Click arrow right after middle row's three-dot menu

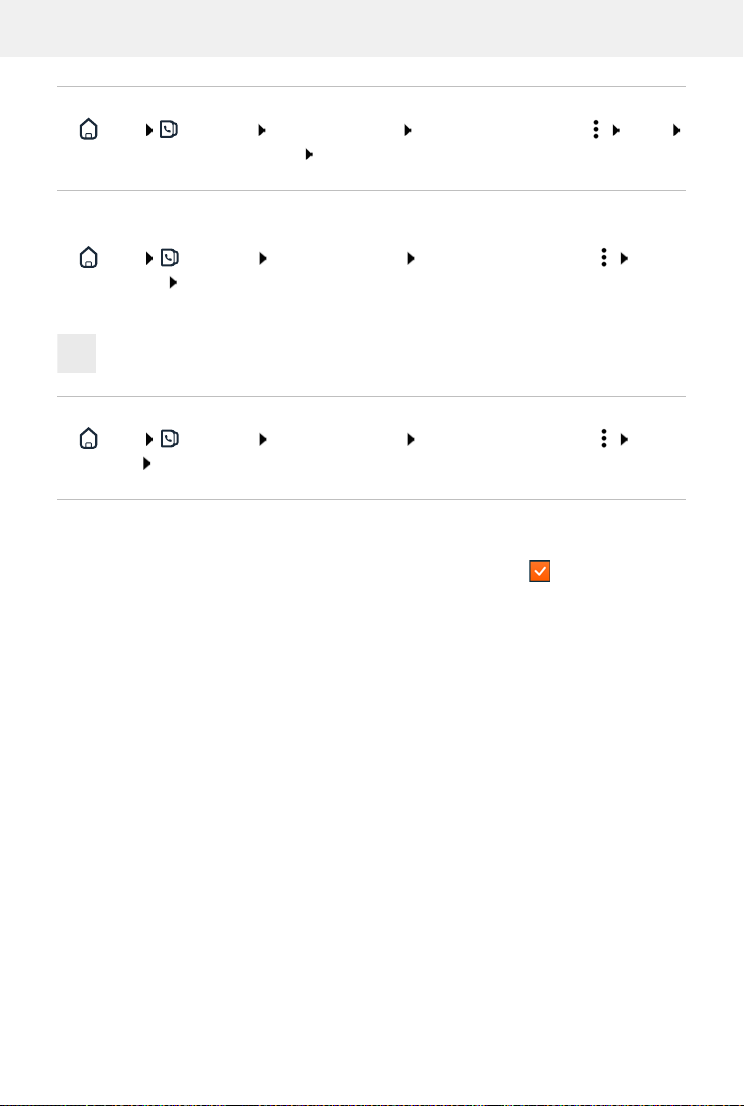(624, 258)
